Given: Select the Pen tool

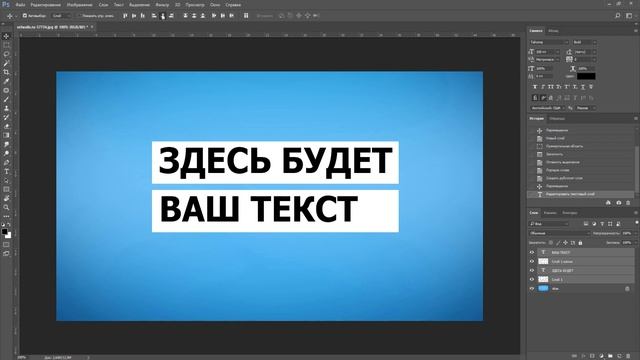Looking at the screenshot, I should (x=6, y=162).
